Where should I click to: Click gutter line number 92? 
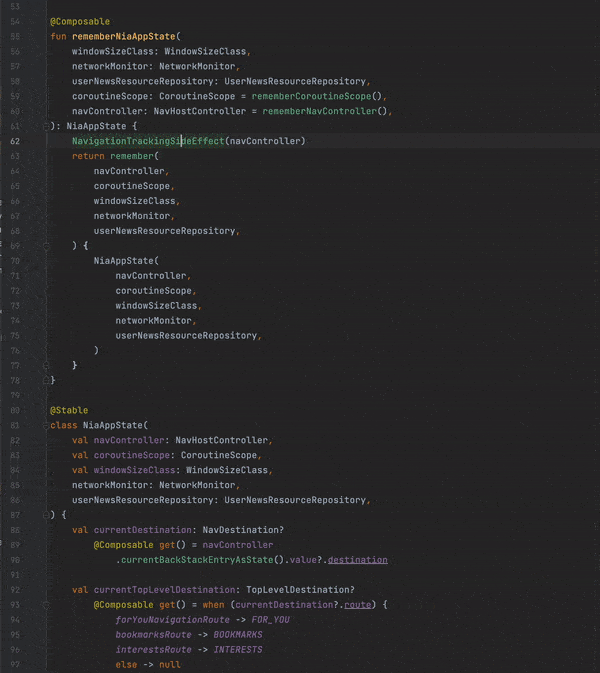click(15, 590)
